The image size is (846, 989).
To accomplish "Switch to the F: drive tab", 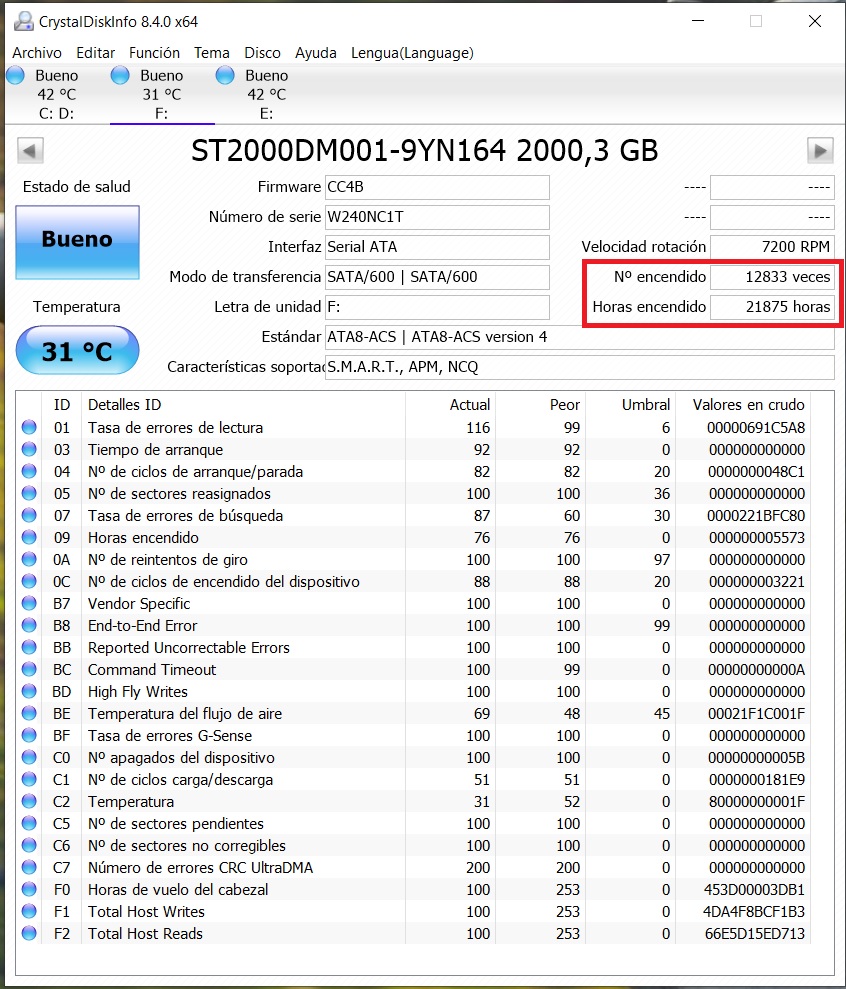I will click(x=162, y=94).
